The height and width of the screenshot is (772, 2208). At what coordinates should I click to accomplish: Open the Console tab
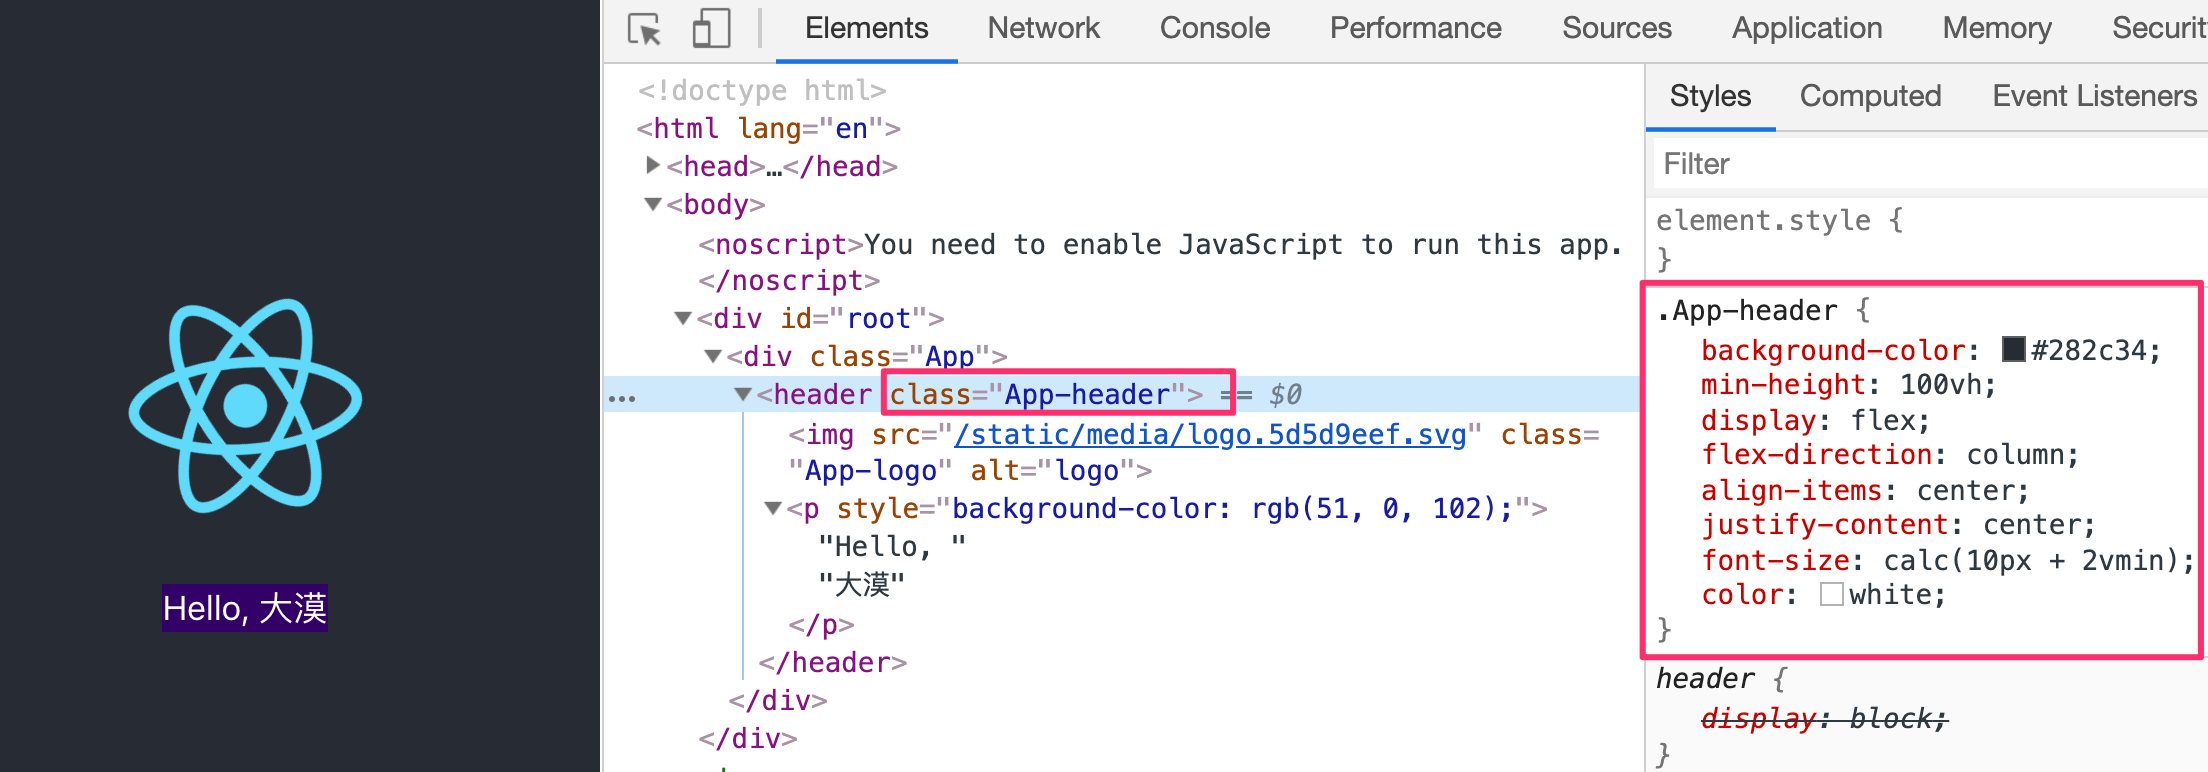[x=1215, y=28]
